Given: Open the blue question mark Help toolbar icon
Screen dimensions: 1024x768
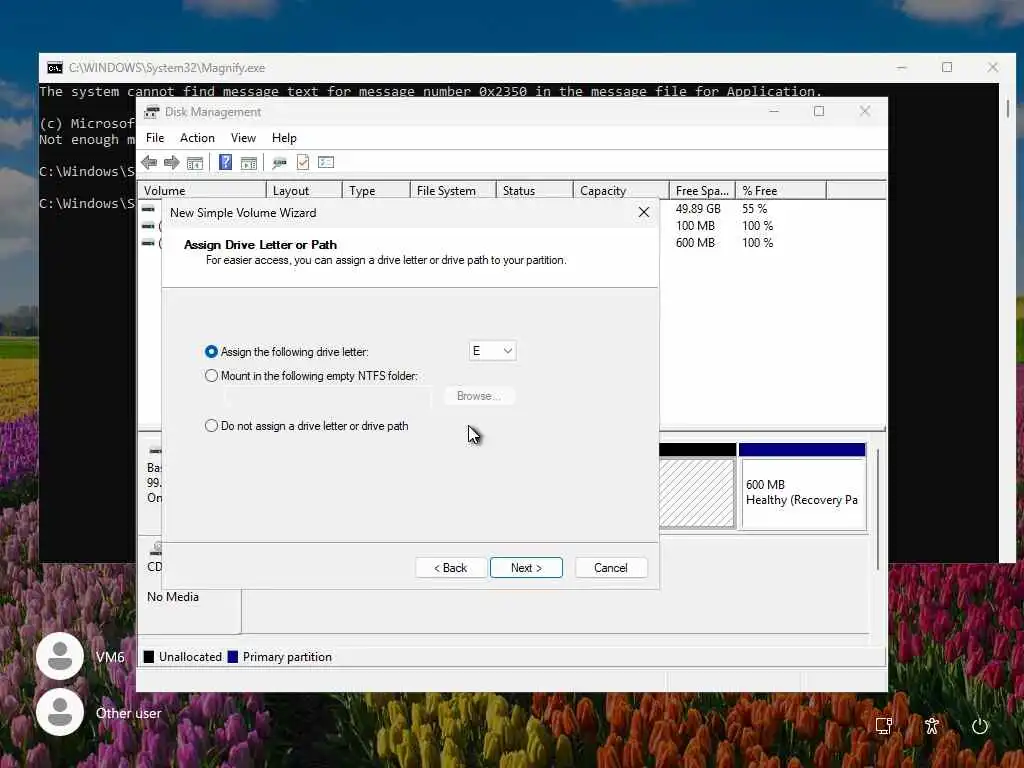Looking at the screenshot, I should pyautogui.click(x=225, y=162).
